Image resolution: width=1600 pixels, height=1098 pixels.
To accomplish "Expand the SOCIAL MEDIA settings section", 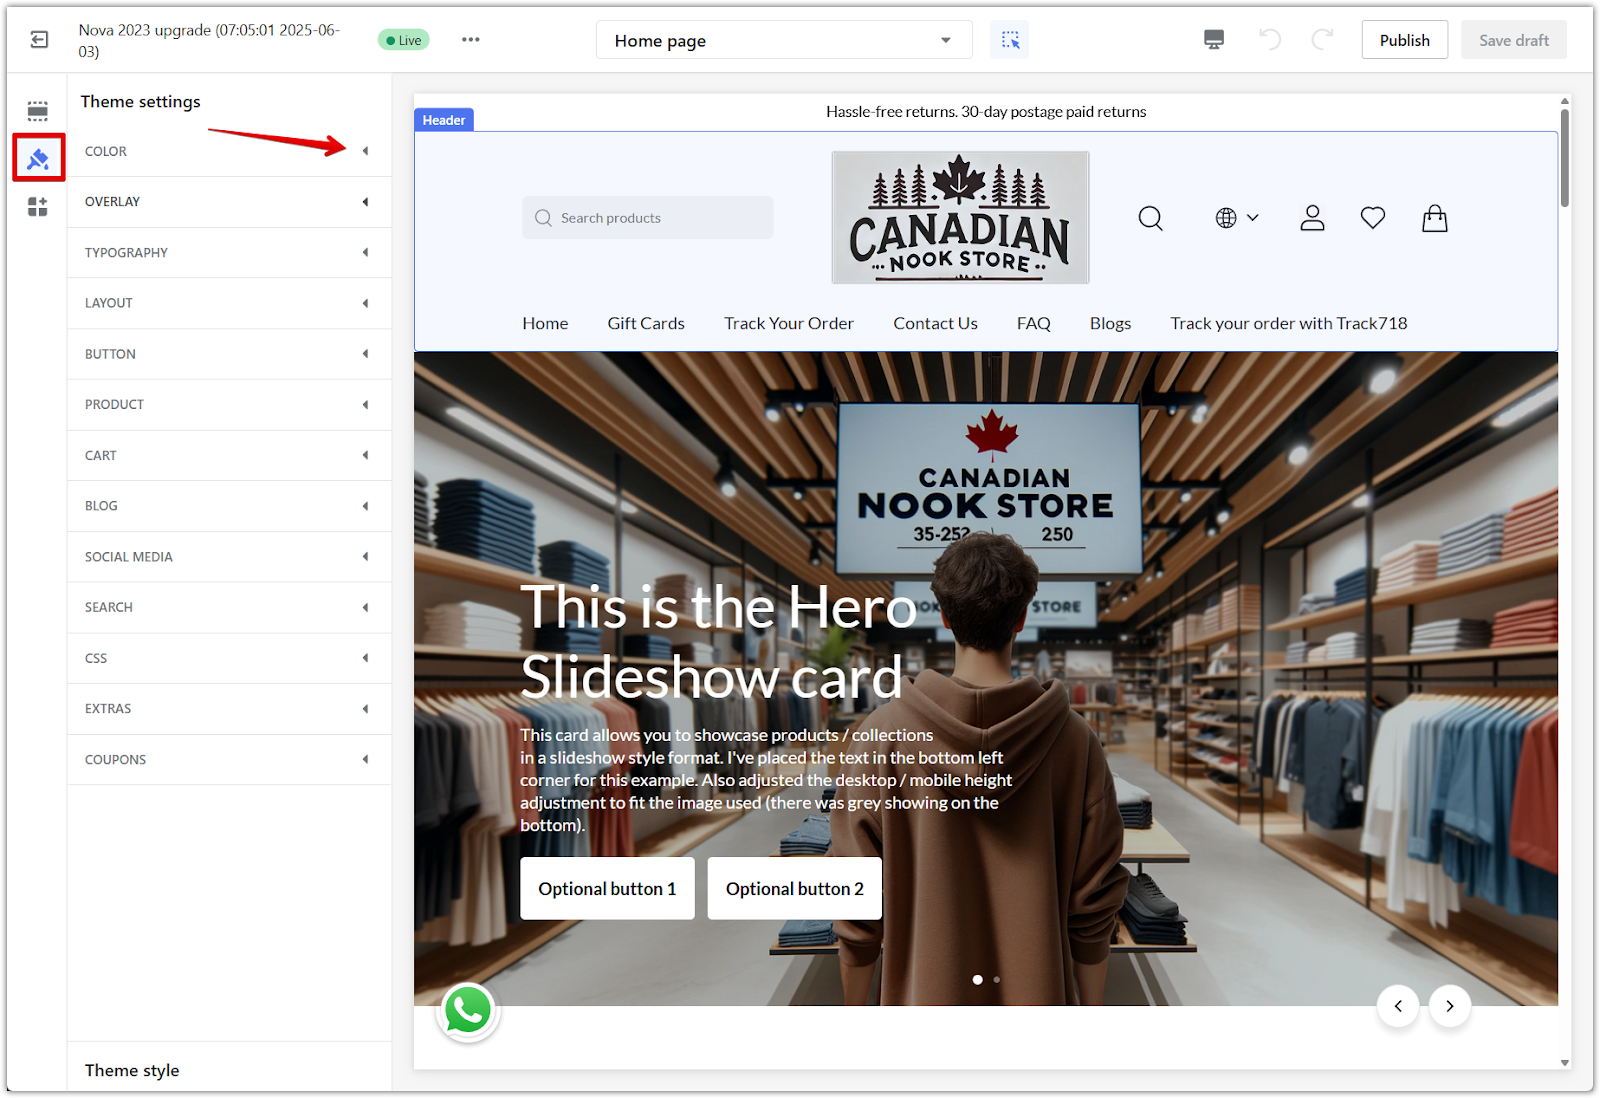I will [x=229, y=556].
